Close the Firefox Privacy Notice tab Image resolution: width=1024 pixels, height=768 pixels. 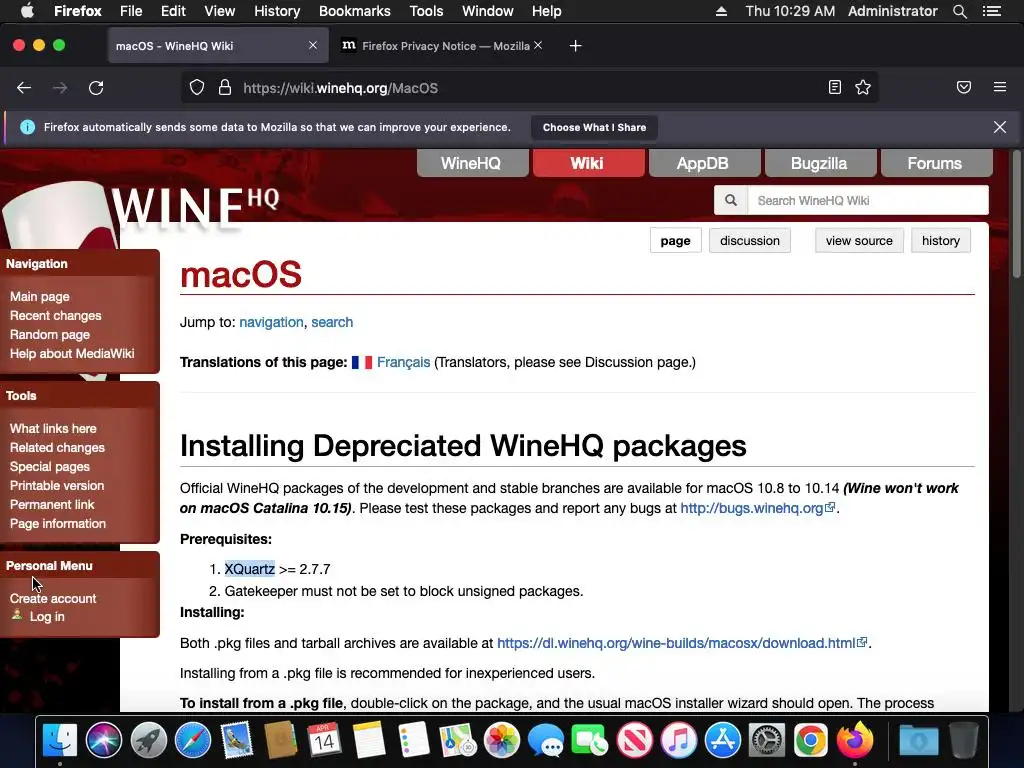pos(537,46)
